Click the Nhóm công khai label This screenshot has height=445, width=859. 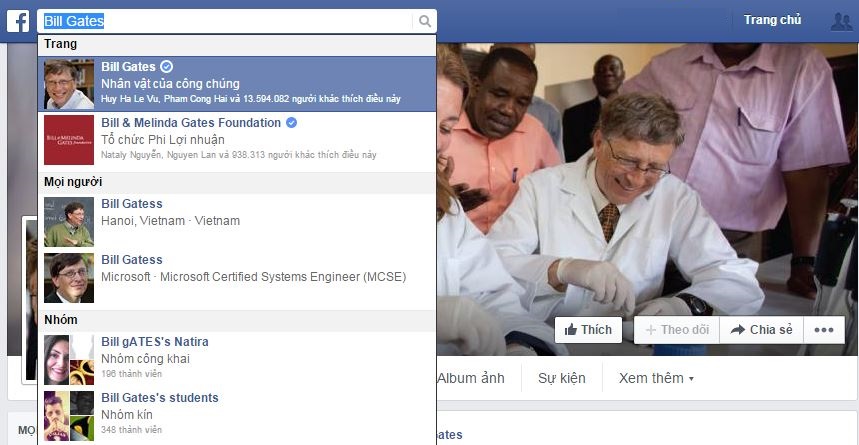coord(145,359)
